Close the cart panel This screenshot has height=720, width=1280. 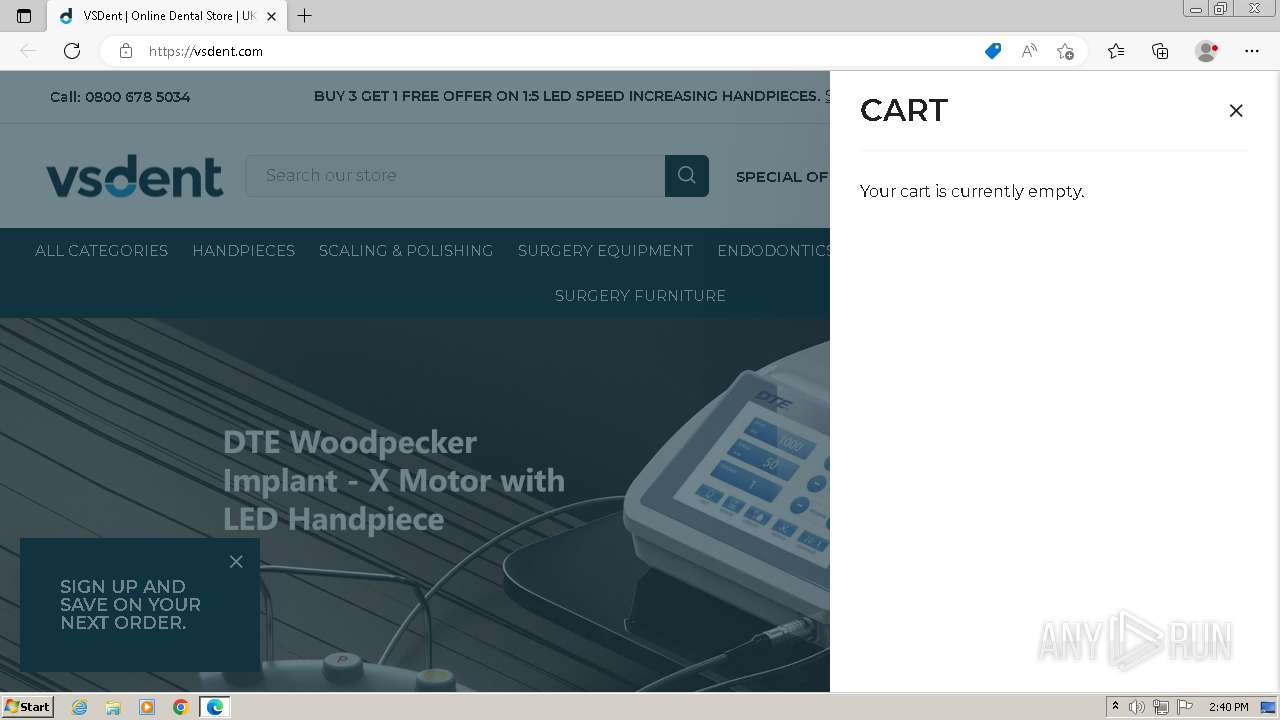pyautogui.click(x=1236, y=111)
